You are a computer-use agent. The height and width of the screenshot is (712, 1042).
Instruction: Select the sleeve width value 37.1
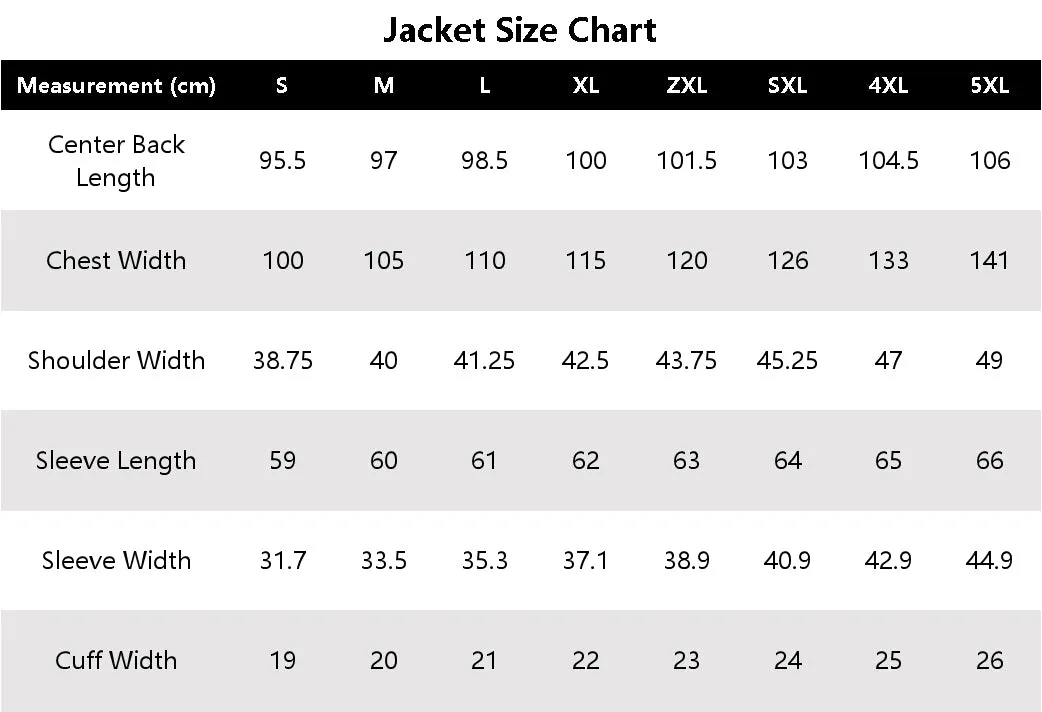click(585, 560)
